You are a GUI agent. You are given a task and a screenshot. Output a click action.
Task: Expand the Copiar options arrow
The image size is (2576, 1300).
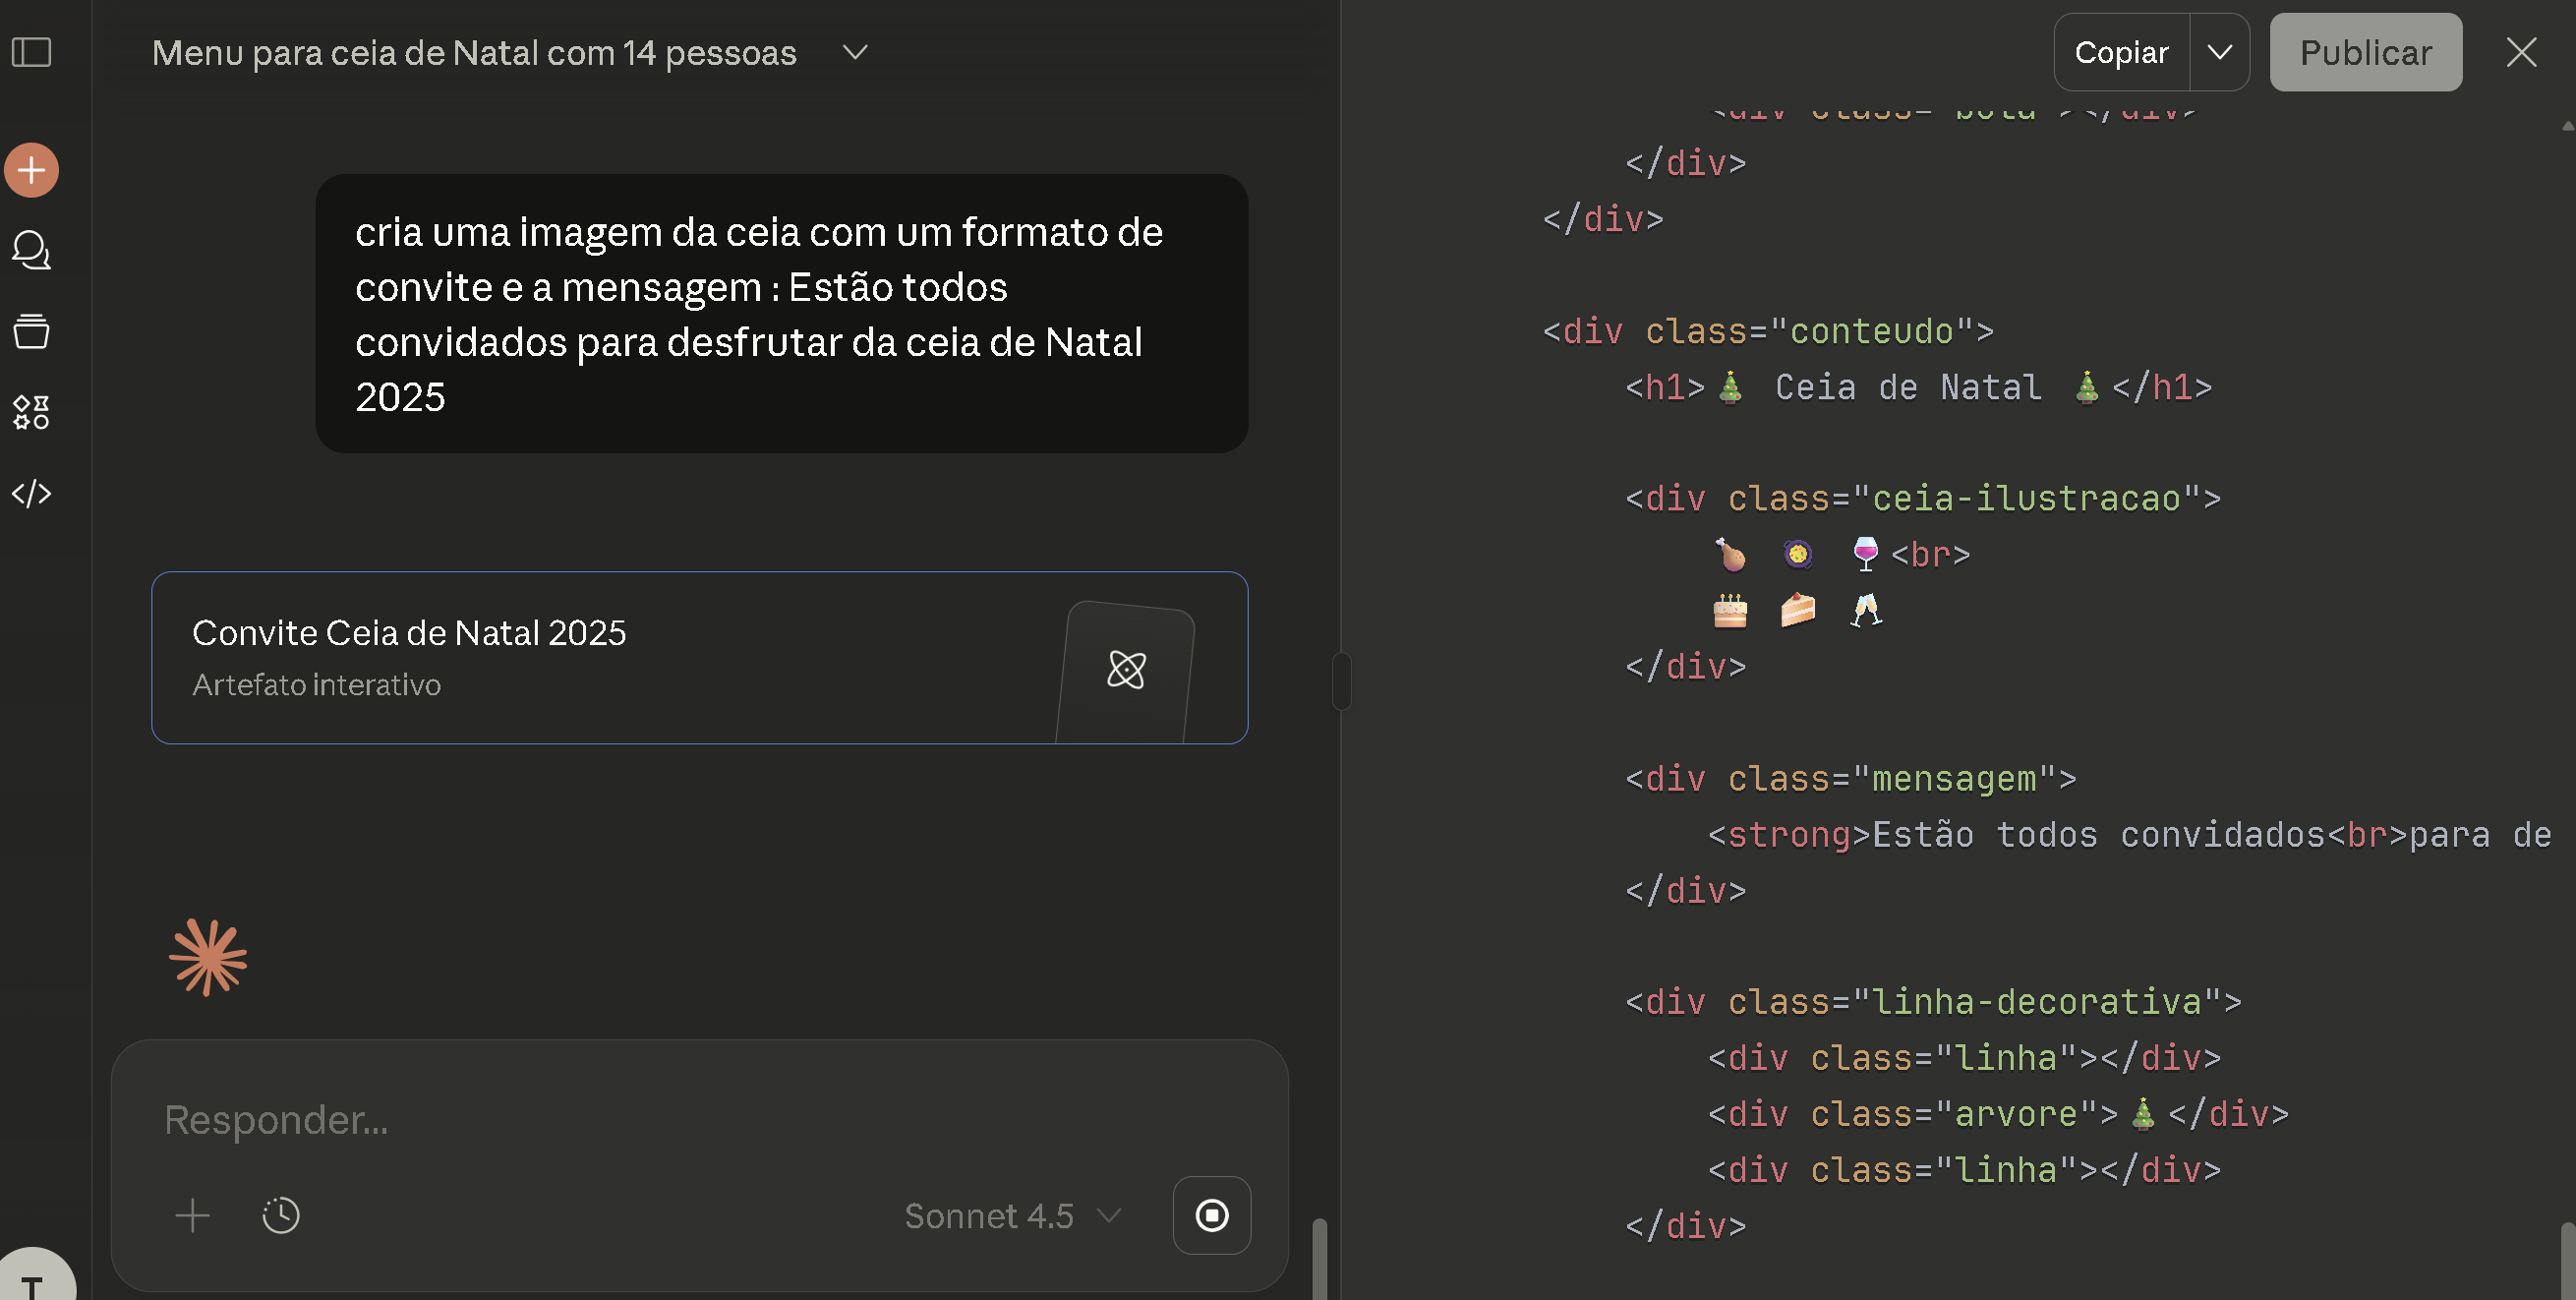(2219, 52)
